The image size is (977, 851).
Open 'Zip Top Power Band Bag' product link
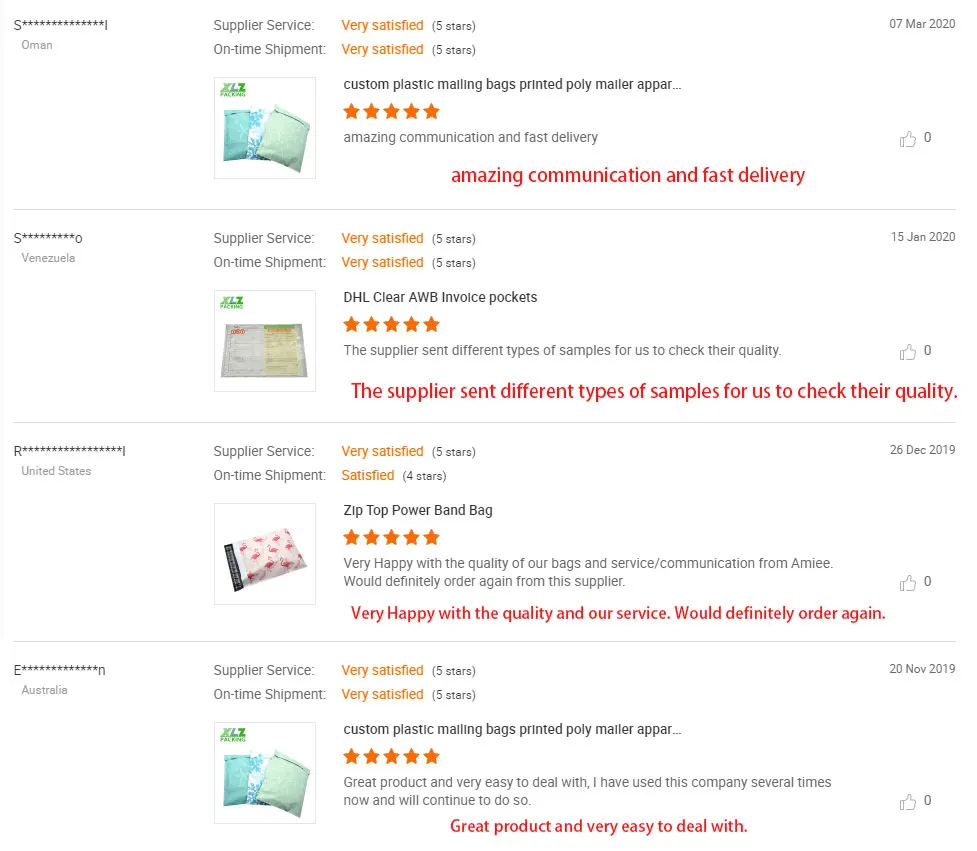418,510
